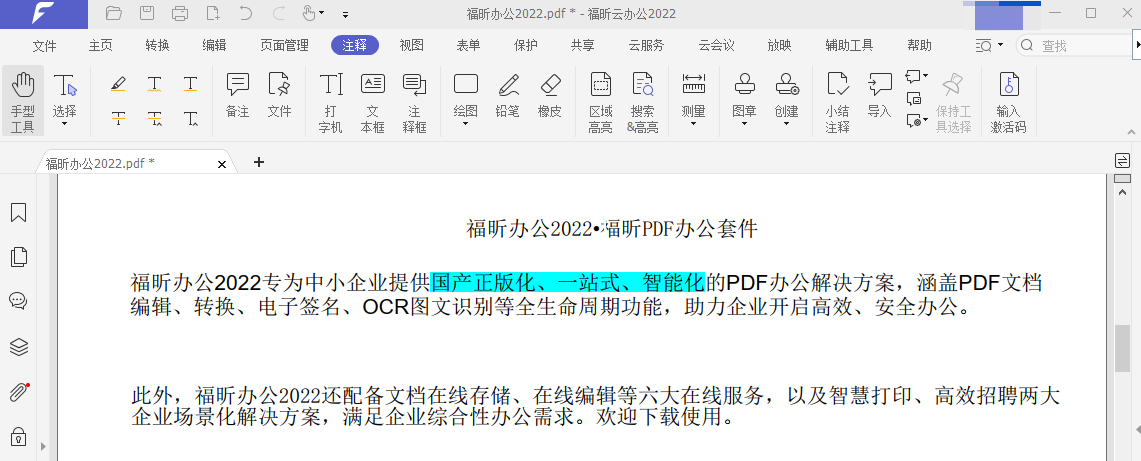Viewport: 1141px width, 461px height.
Task: Click the Open folder icon in quick toolbar
Action: tap(114, 13)
